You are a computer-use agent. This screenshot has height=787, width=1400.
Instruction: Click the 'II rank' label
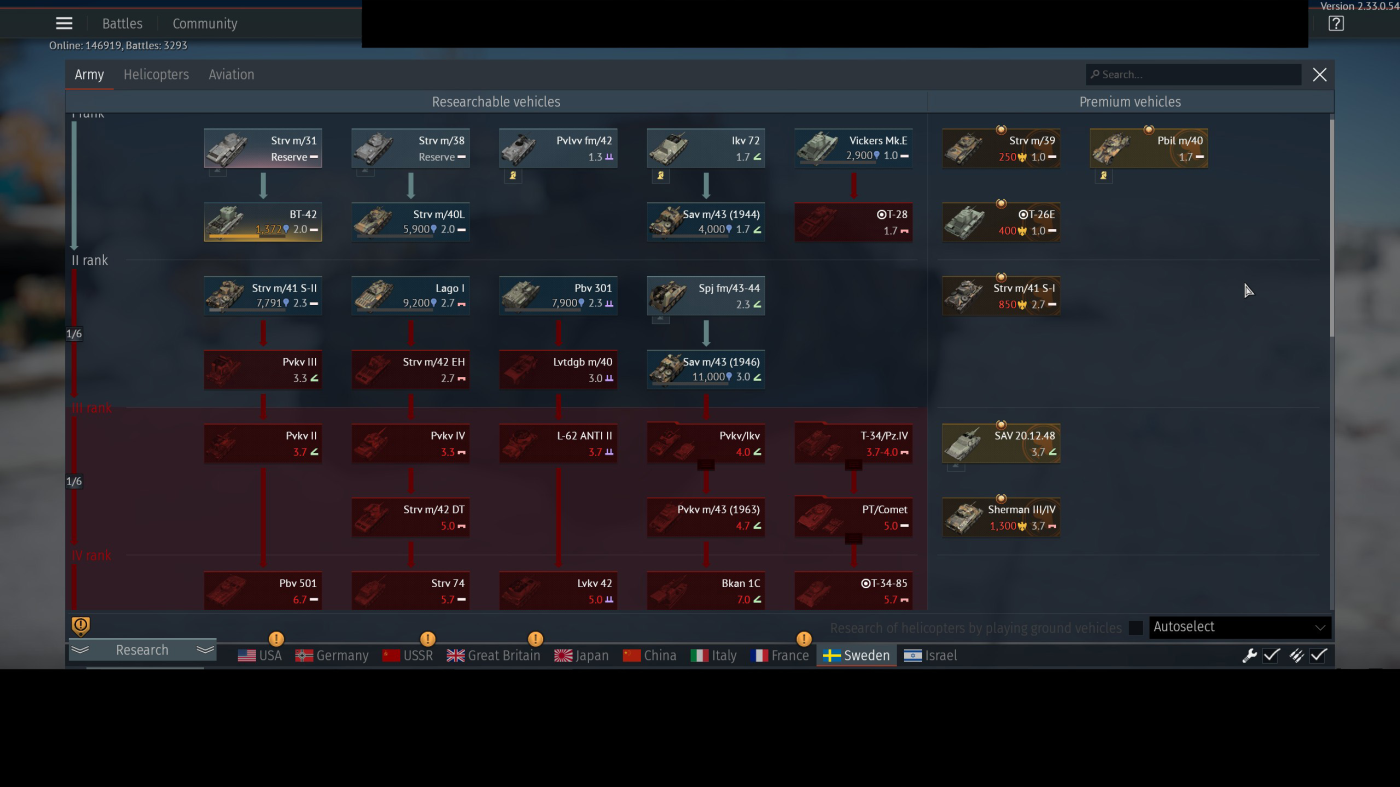tap(90, 260)
